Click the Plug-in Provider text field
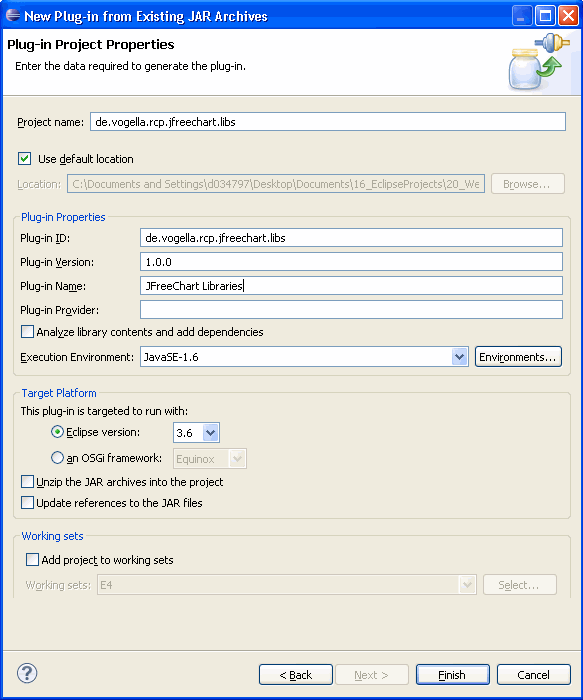This screenshot has height=700, width=583. click(351, 309)
